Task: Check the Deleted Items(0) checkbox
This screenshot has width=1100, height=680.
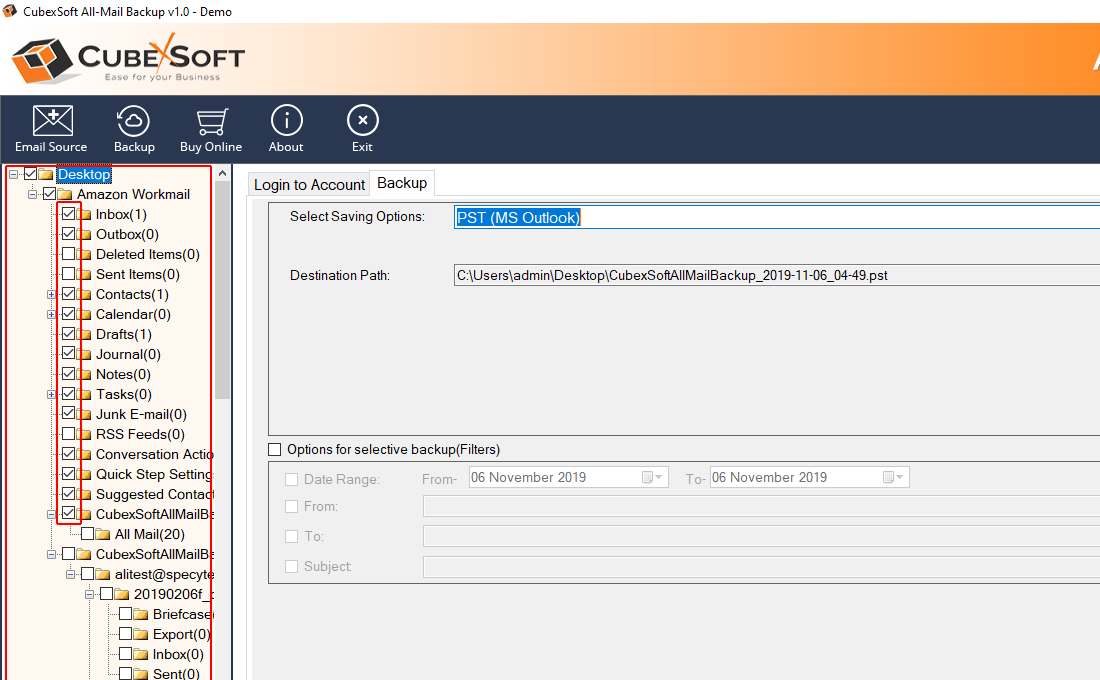Action: click(x=68, y=254)
